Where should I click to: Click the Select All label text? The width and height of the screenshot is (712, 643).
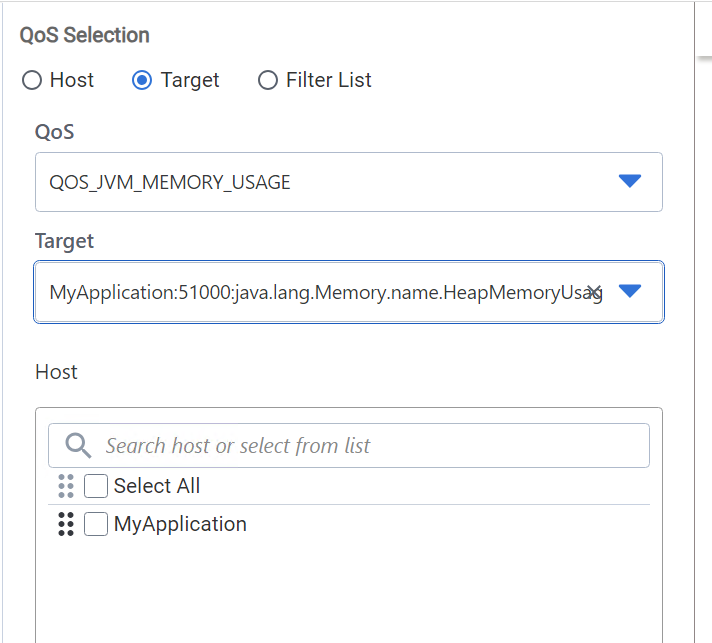click(157, 486)
